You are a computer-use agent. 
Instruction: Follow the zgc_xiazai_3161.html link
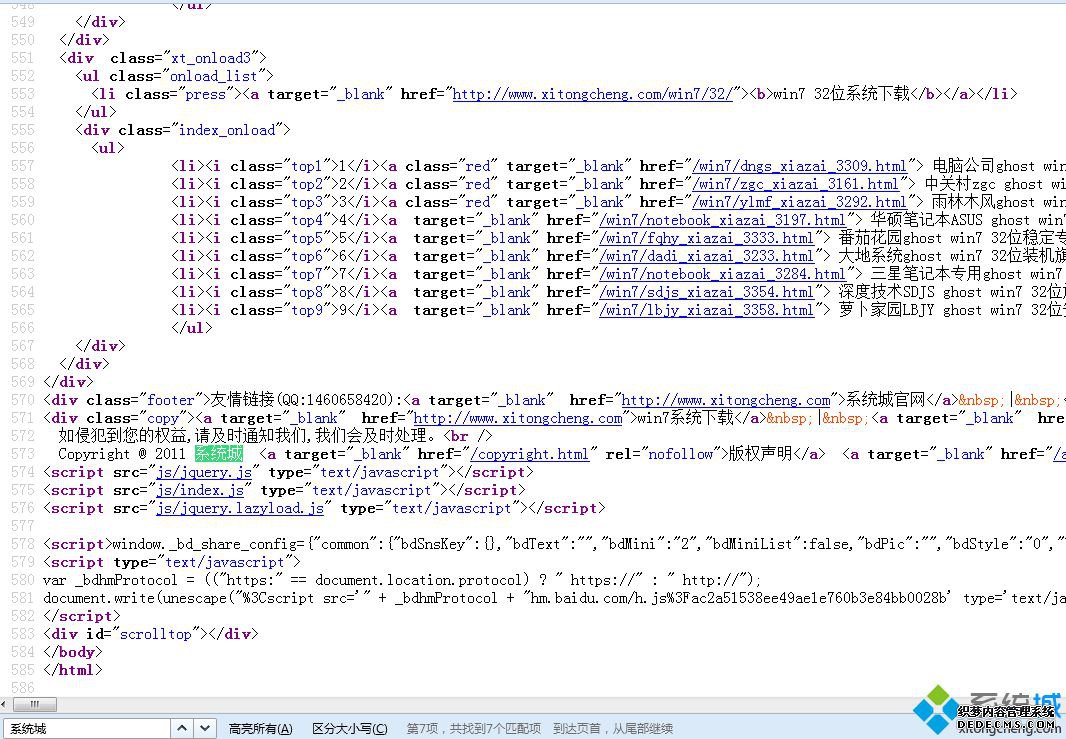[x=795, y=184]
